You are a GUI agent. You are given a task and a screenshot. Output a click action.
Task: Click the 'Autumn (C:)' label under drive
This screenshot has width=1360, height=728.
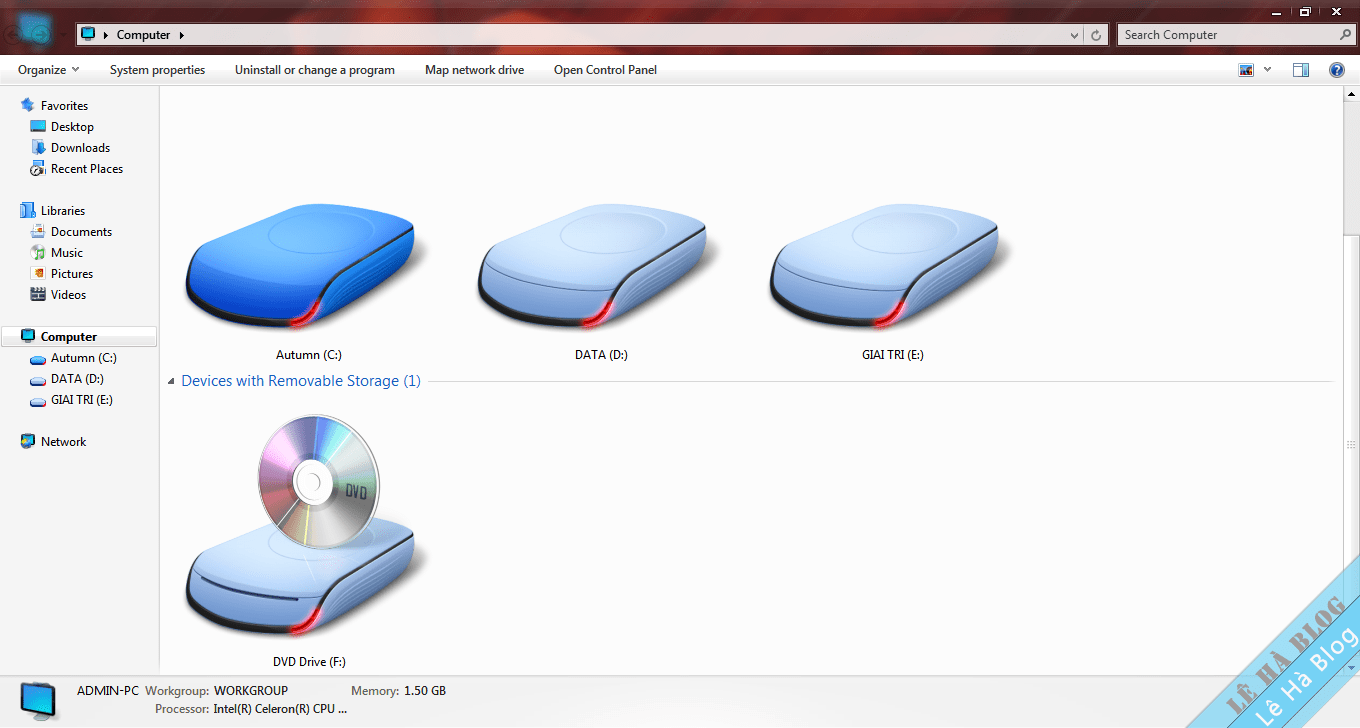(x=309, y=355)
